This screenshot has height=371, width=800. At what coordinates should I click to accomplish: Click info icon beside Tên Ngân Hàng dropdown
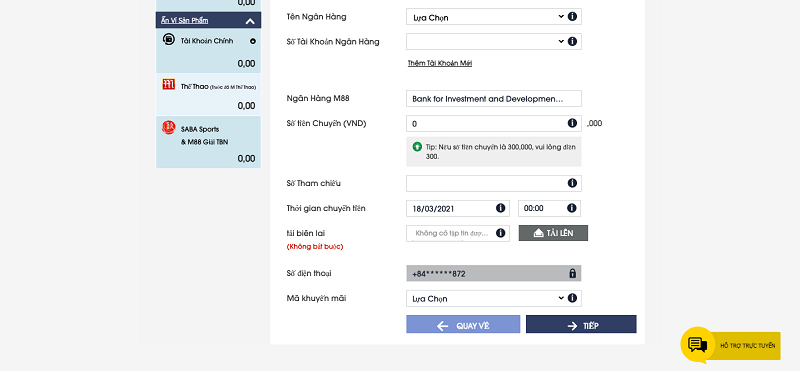pos(572,16)
